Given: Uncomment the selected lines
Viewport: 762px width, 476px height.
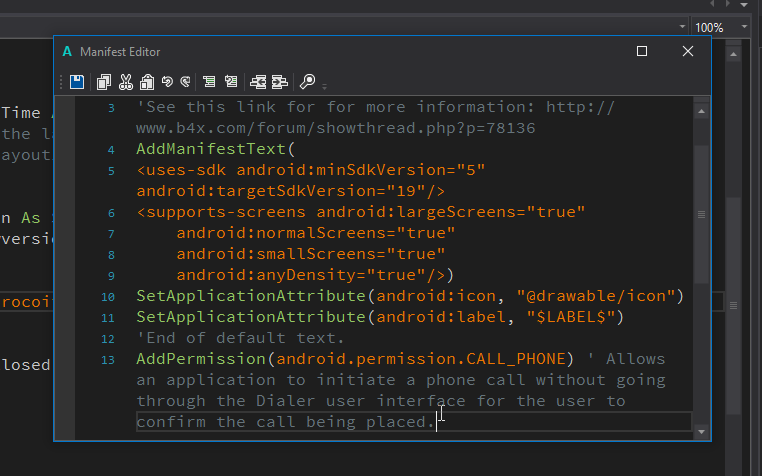Looking at the screenshot, I should pyautogui.click(x=231, y=82).
